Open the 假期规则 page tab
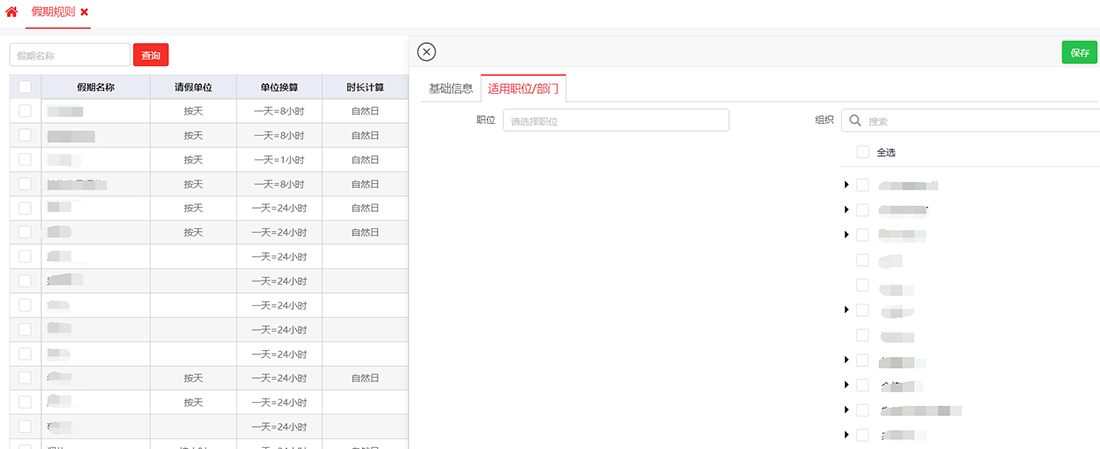1100x449 pixels. 53,12
